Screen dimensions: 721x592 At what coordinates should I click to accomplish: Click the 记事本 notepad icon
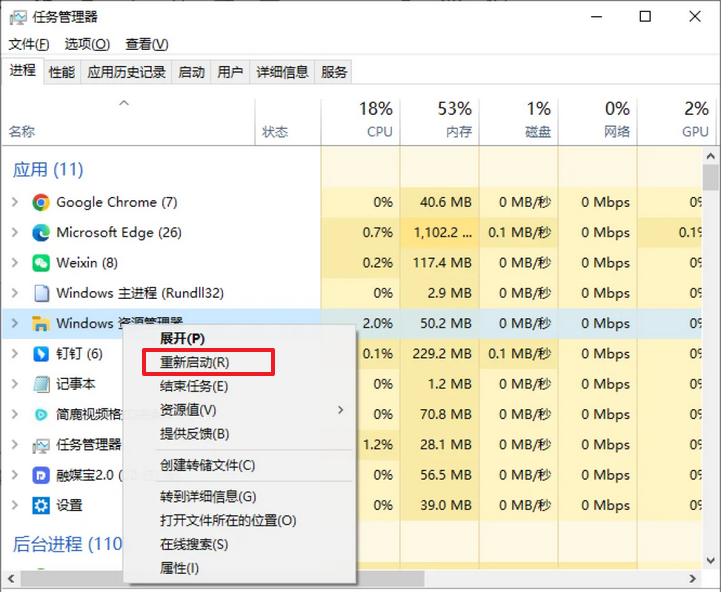point(41,384)
